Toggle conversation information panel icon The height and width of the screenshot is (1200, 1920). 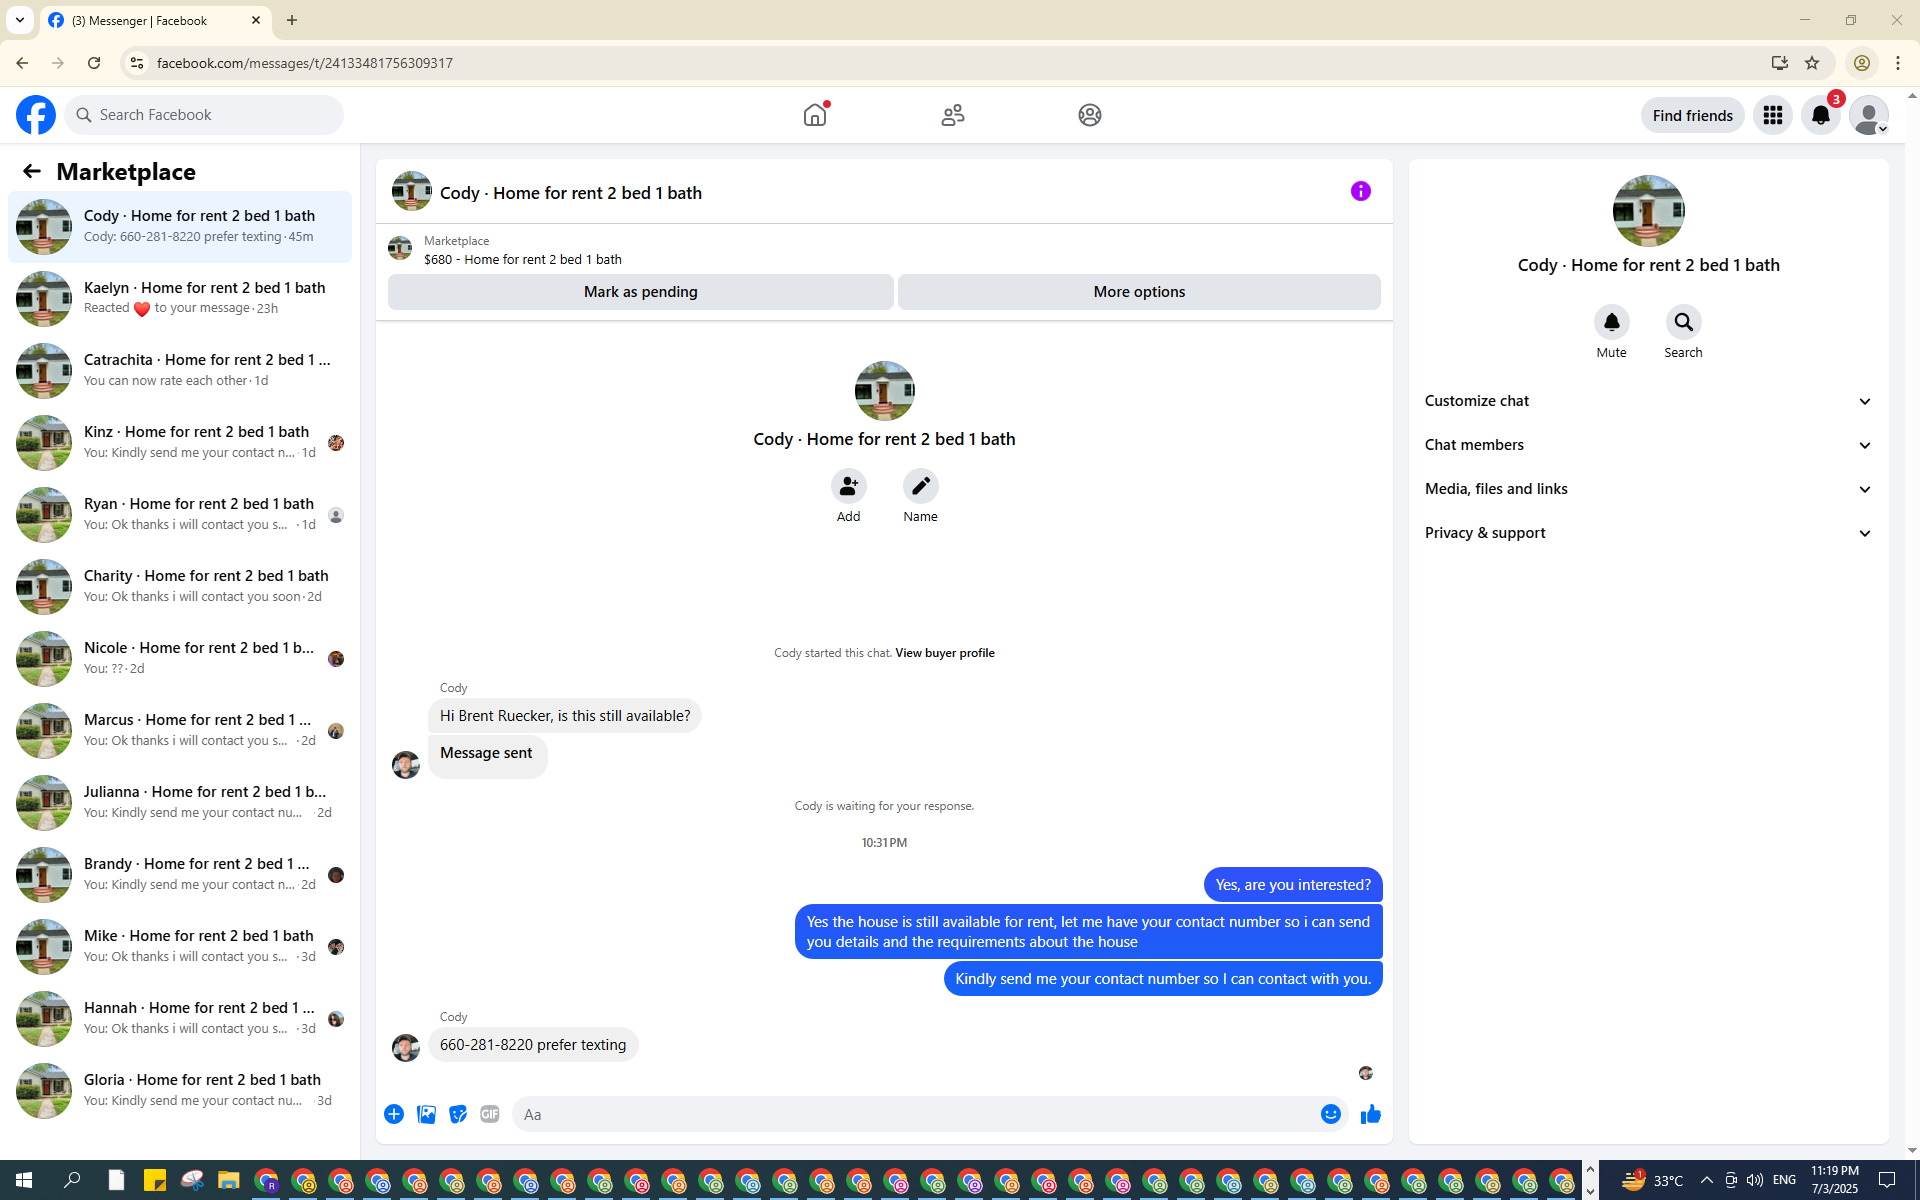tap(1360, 191)
